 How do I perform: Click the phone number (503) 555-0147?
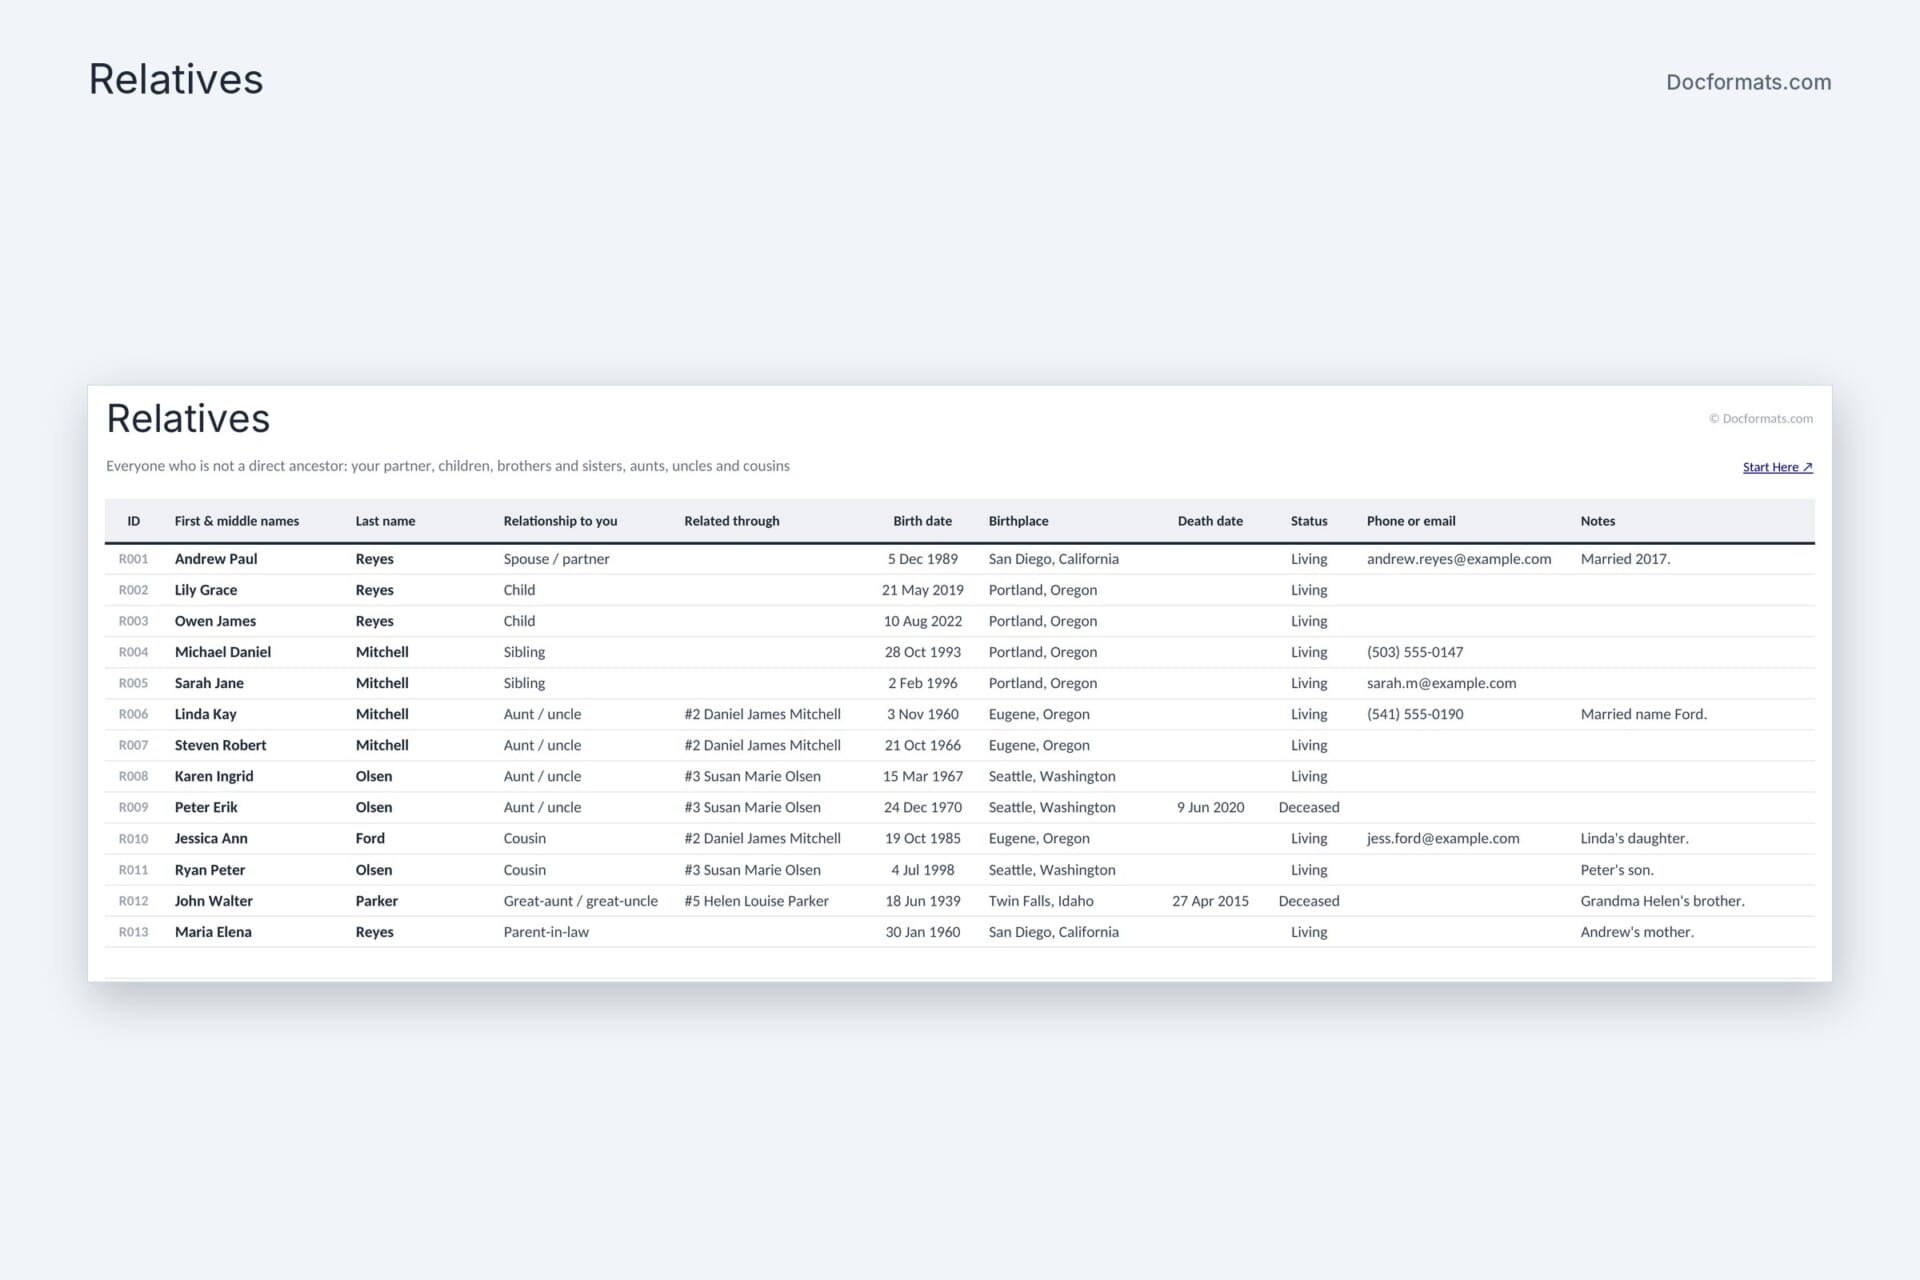click(x=1415, y=652)
